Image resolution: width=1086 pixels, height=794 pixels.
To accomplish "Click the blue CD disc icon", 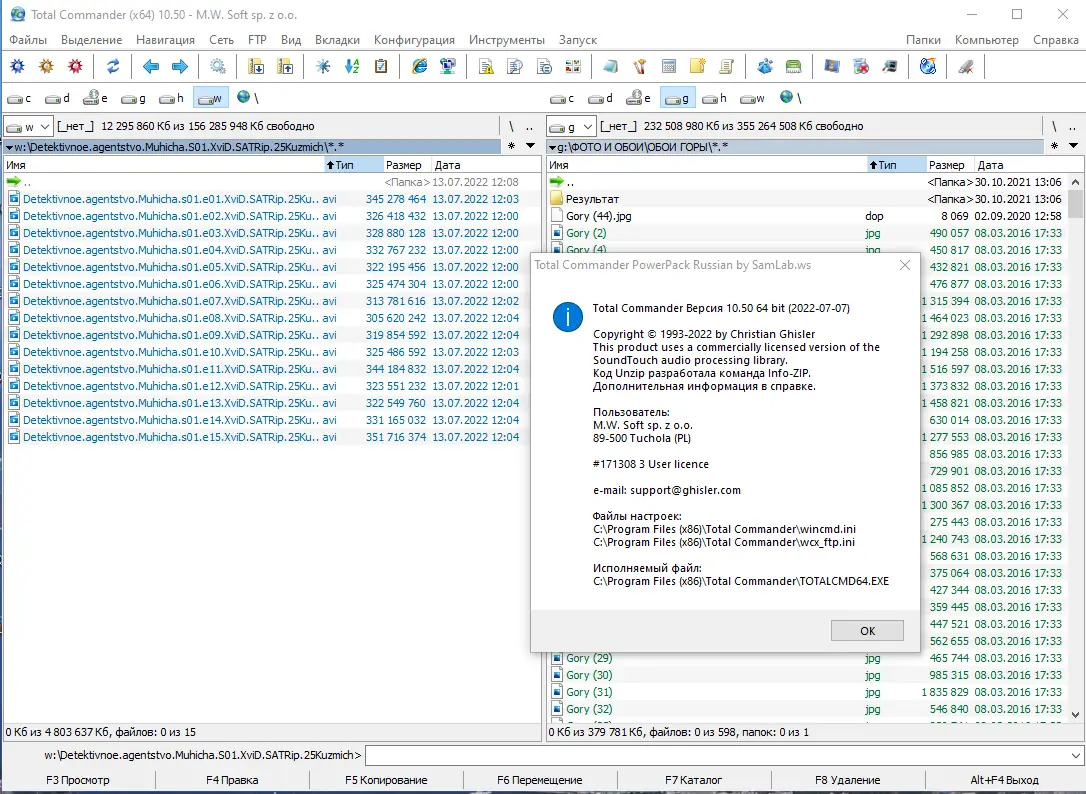I will (928, 67).
